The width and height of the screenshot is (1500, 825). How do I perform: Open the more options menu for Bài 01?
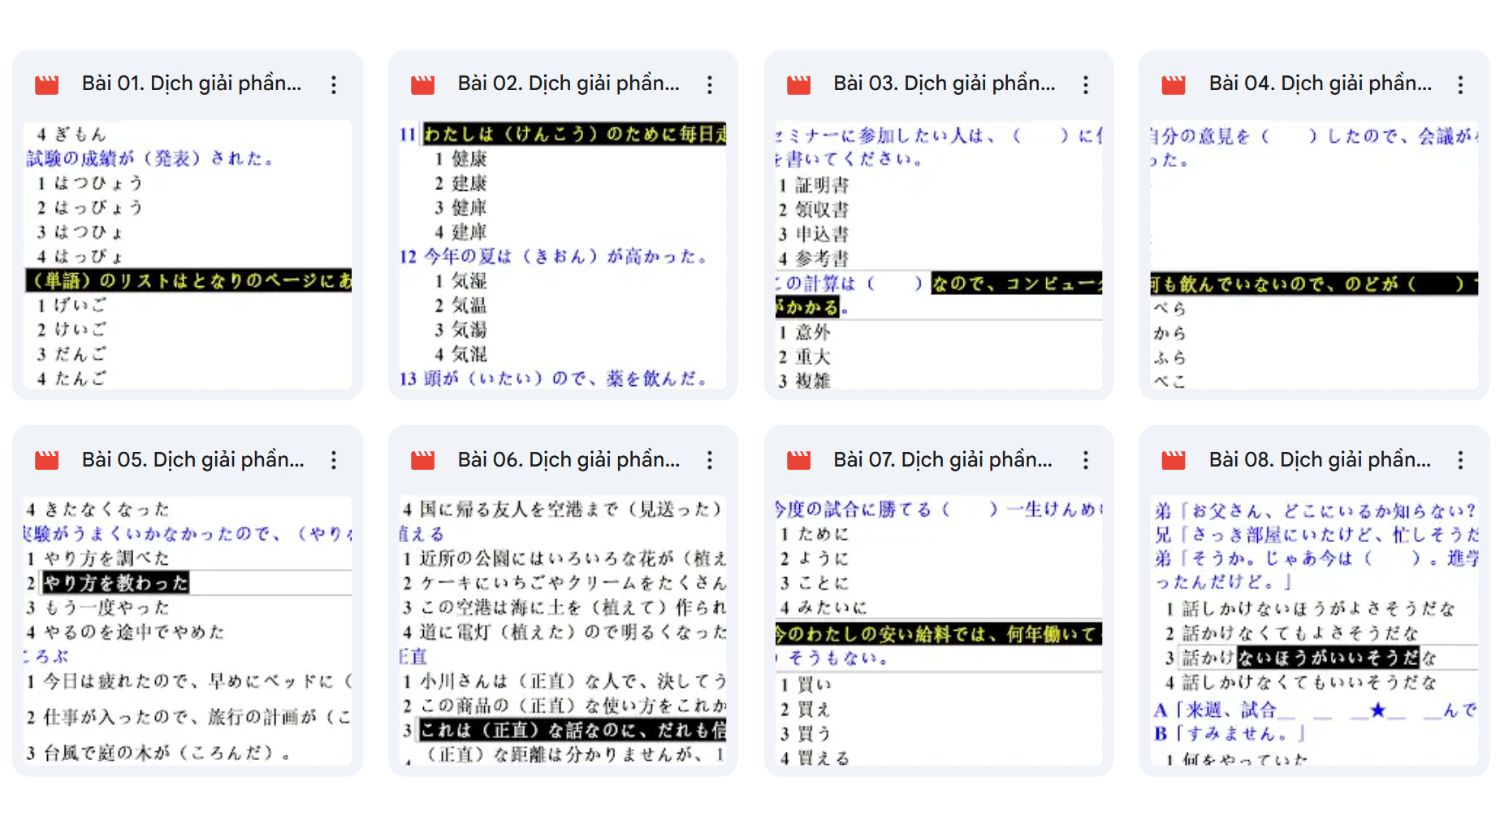point(333,84)
